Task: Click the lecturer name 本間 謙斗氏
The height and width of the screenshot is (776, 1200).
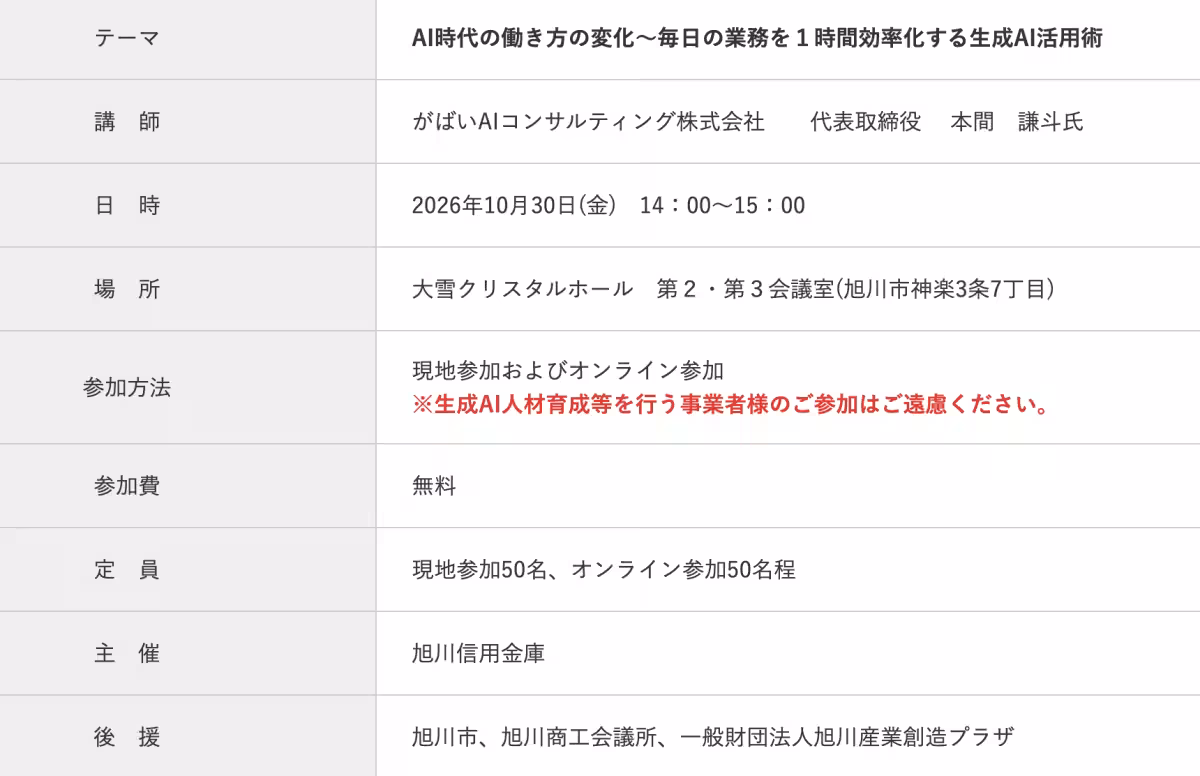Action: [1017, 122]
